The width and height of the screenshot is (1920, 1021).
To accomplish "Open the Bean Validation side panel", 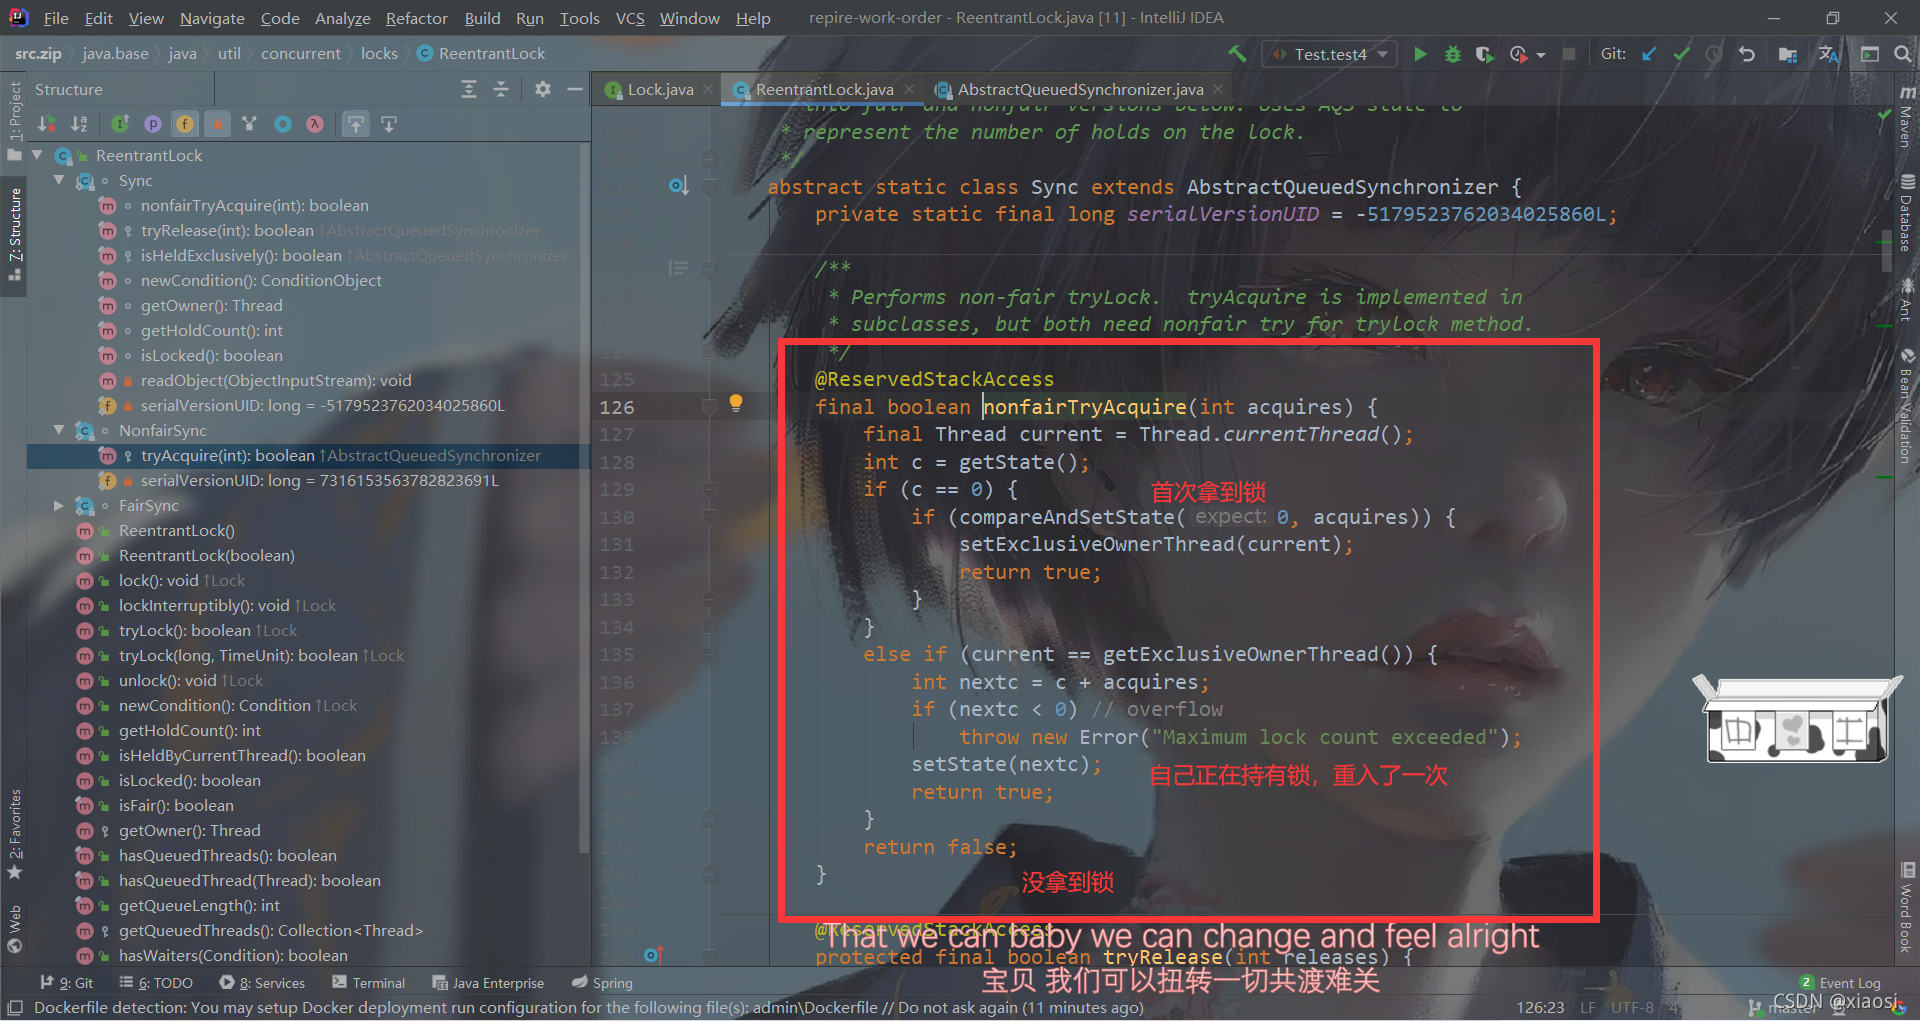I will pyautogui.click(x=1907, y=408).
